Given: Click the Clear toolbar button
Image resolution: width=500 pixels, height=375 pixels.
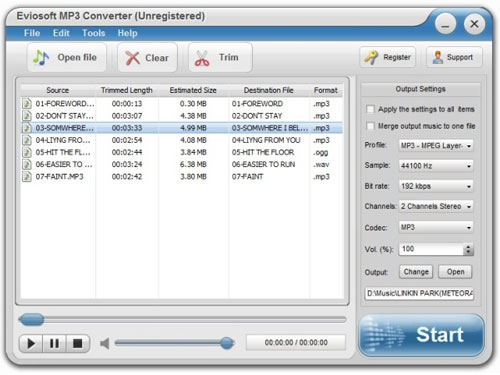Looking at the screenshot, I should [x=147, y=57].
